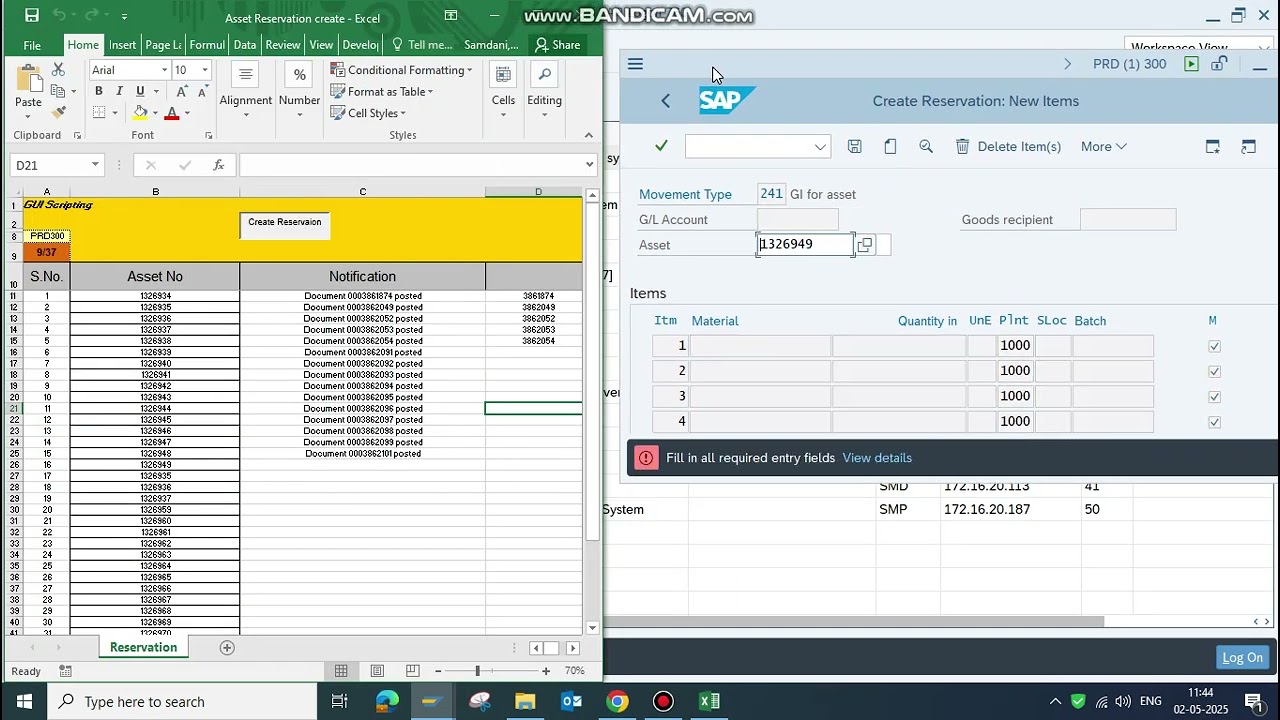Viewport: 1280px width, 720px height.
Task: Expand Conditional Formatting dropdown
Action: pos(469,70)
